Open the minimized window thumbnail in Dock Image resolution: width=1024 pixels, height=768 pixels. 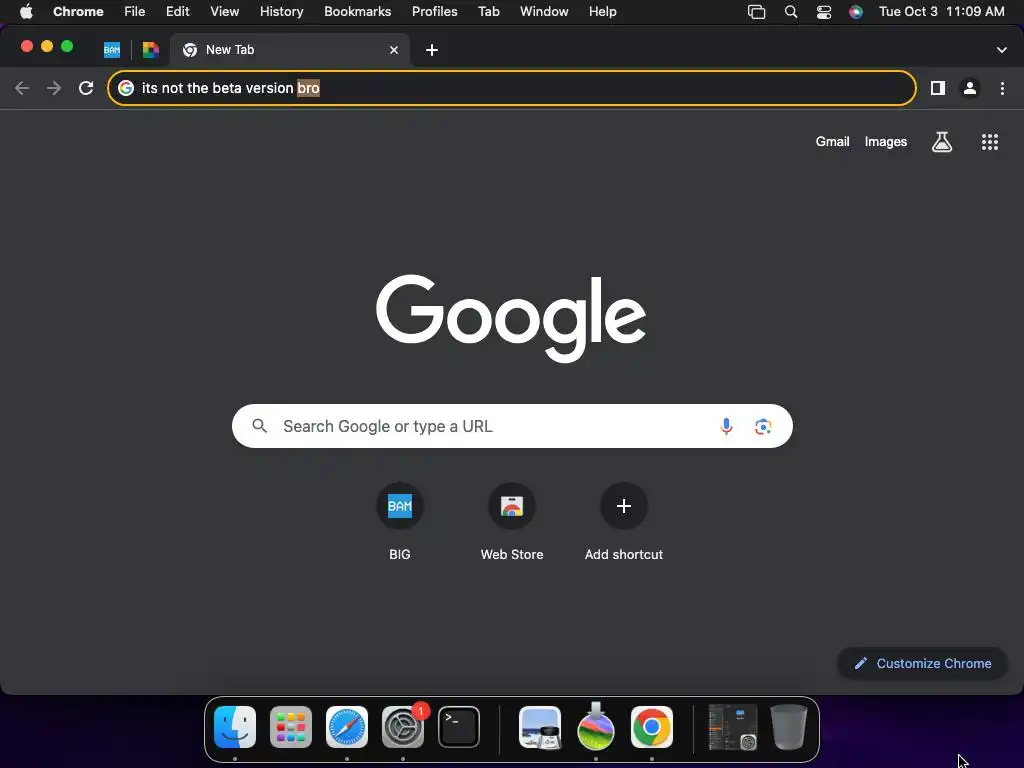(733, 727)
